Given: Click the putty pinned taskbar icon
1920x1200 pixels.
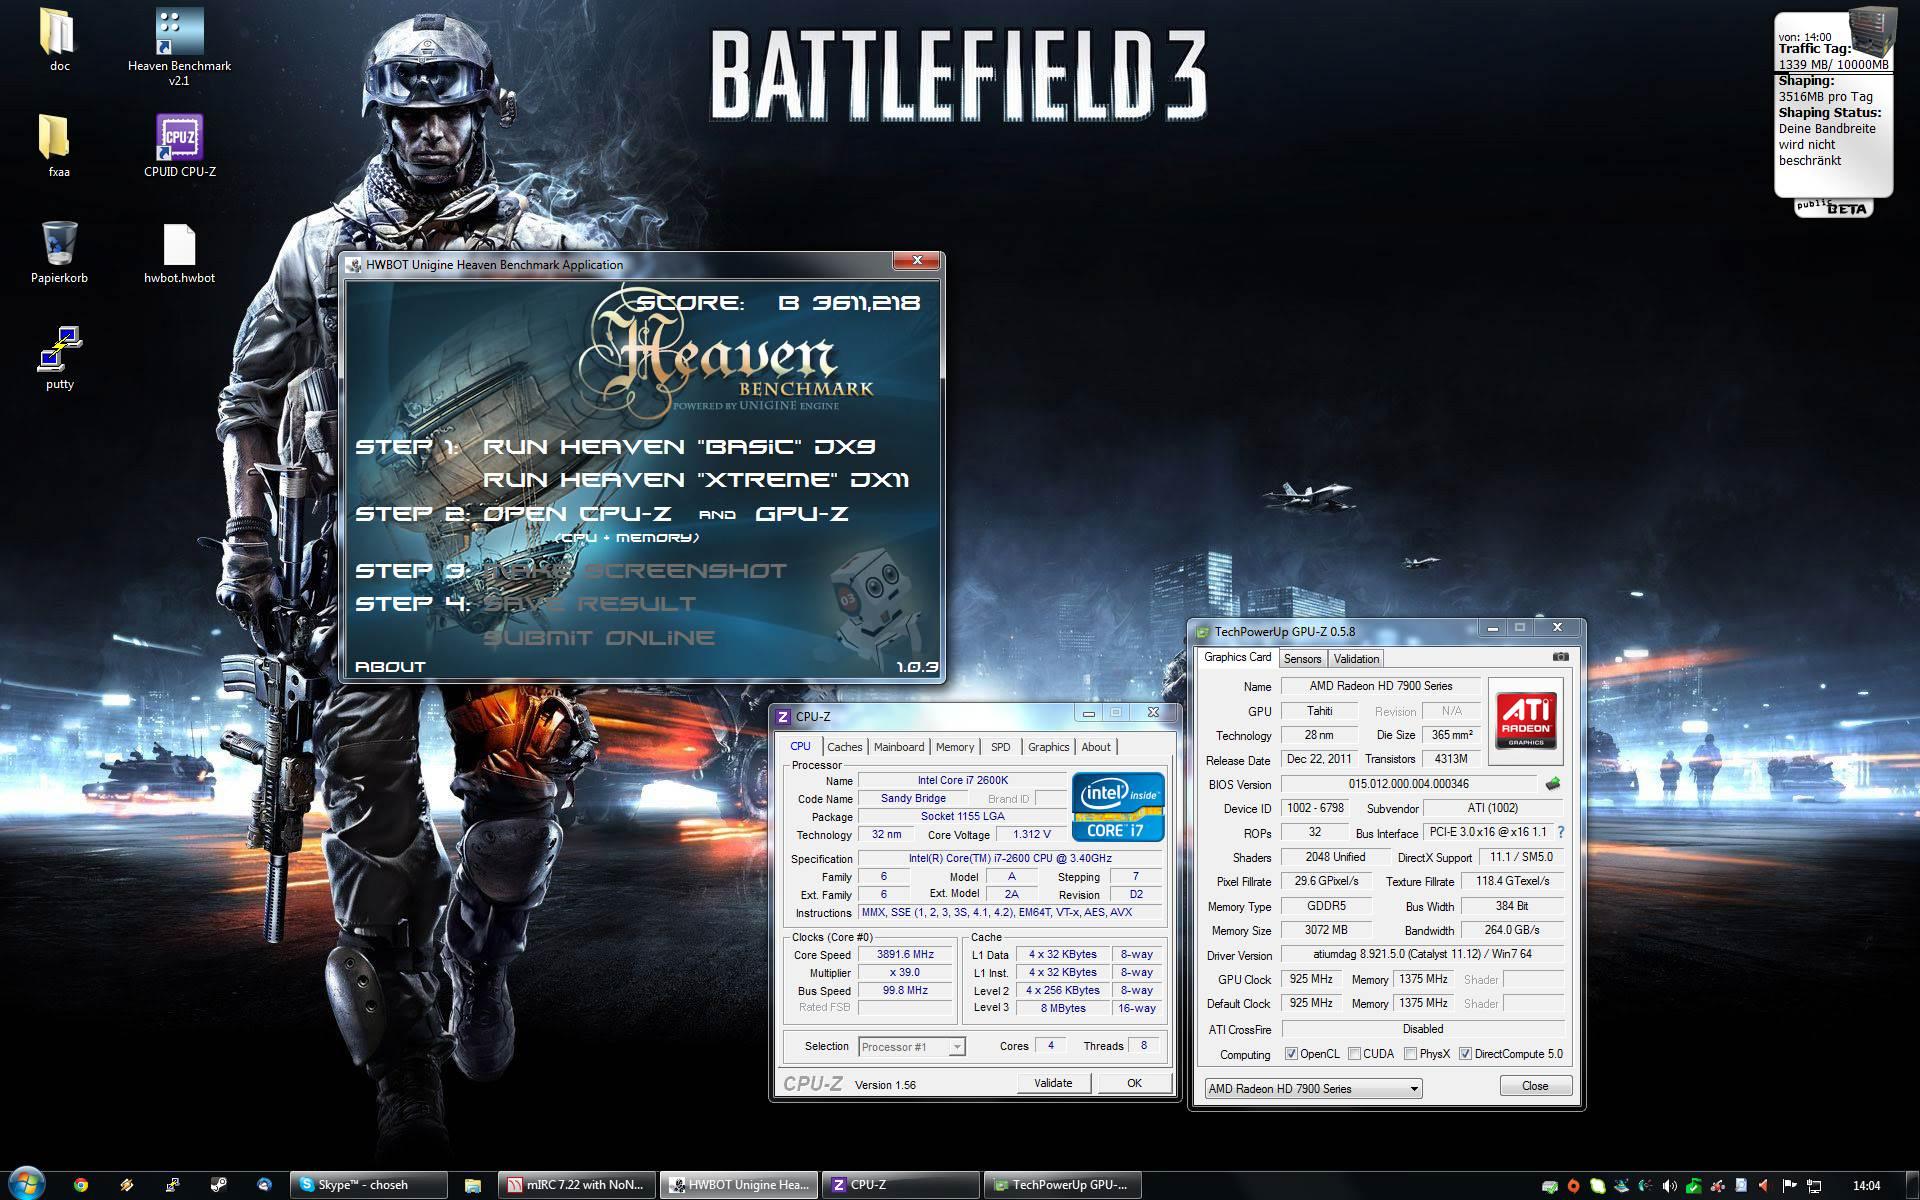Looking at the screenshot, I should pyautogui.click(x=172, y=1185).
